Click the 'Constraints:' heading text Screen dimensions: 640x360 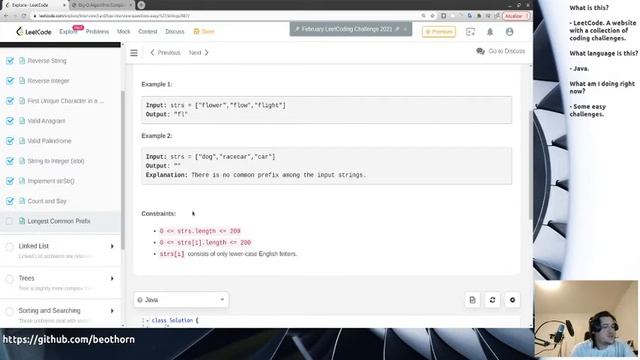pos(158,213)
